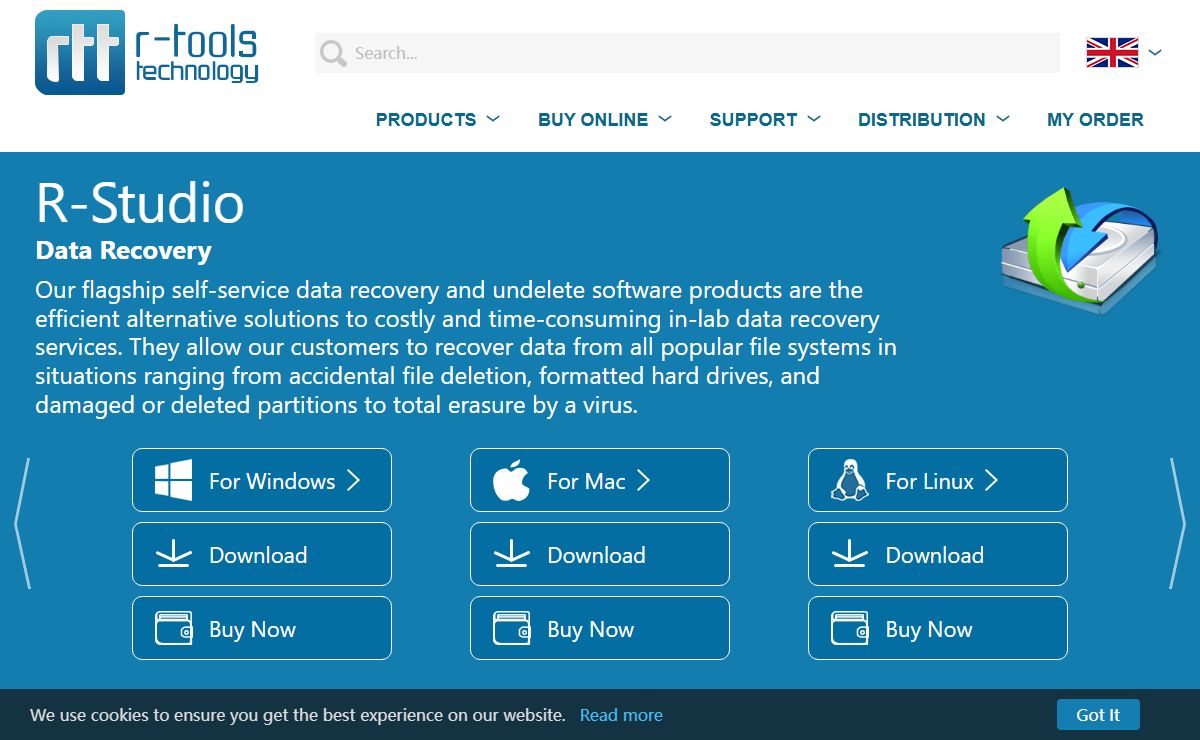The image size is (1200, 740).
Task: Go to next slide with right arrow
Action: click(1177, 523)
